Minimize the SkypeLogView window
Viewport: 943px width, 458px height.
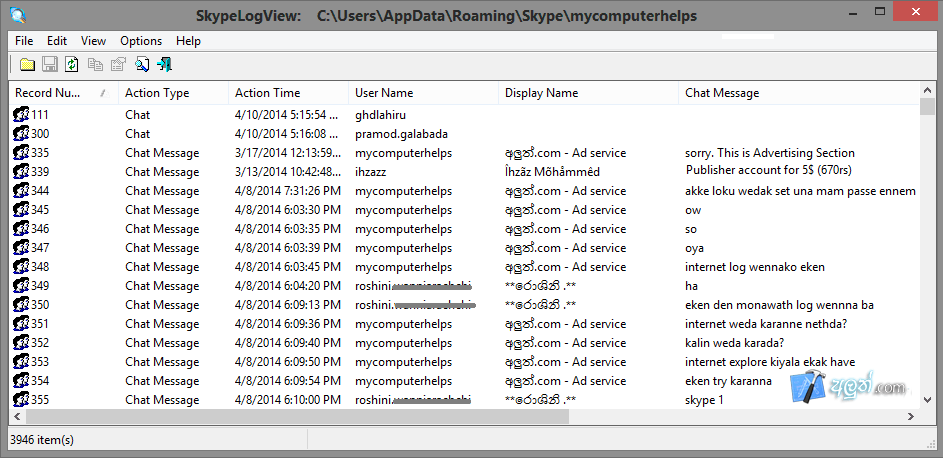[853, 12]
